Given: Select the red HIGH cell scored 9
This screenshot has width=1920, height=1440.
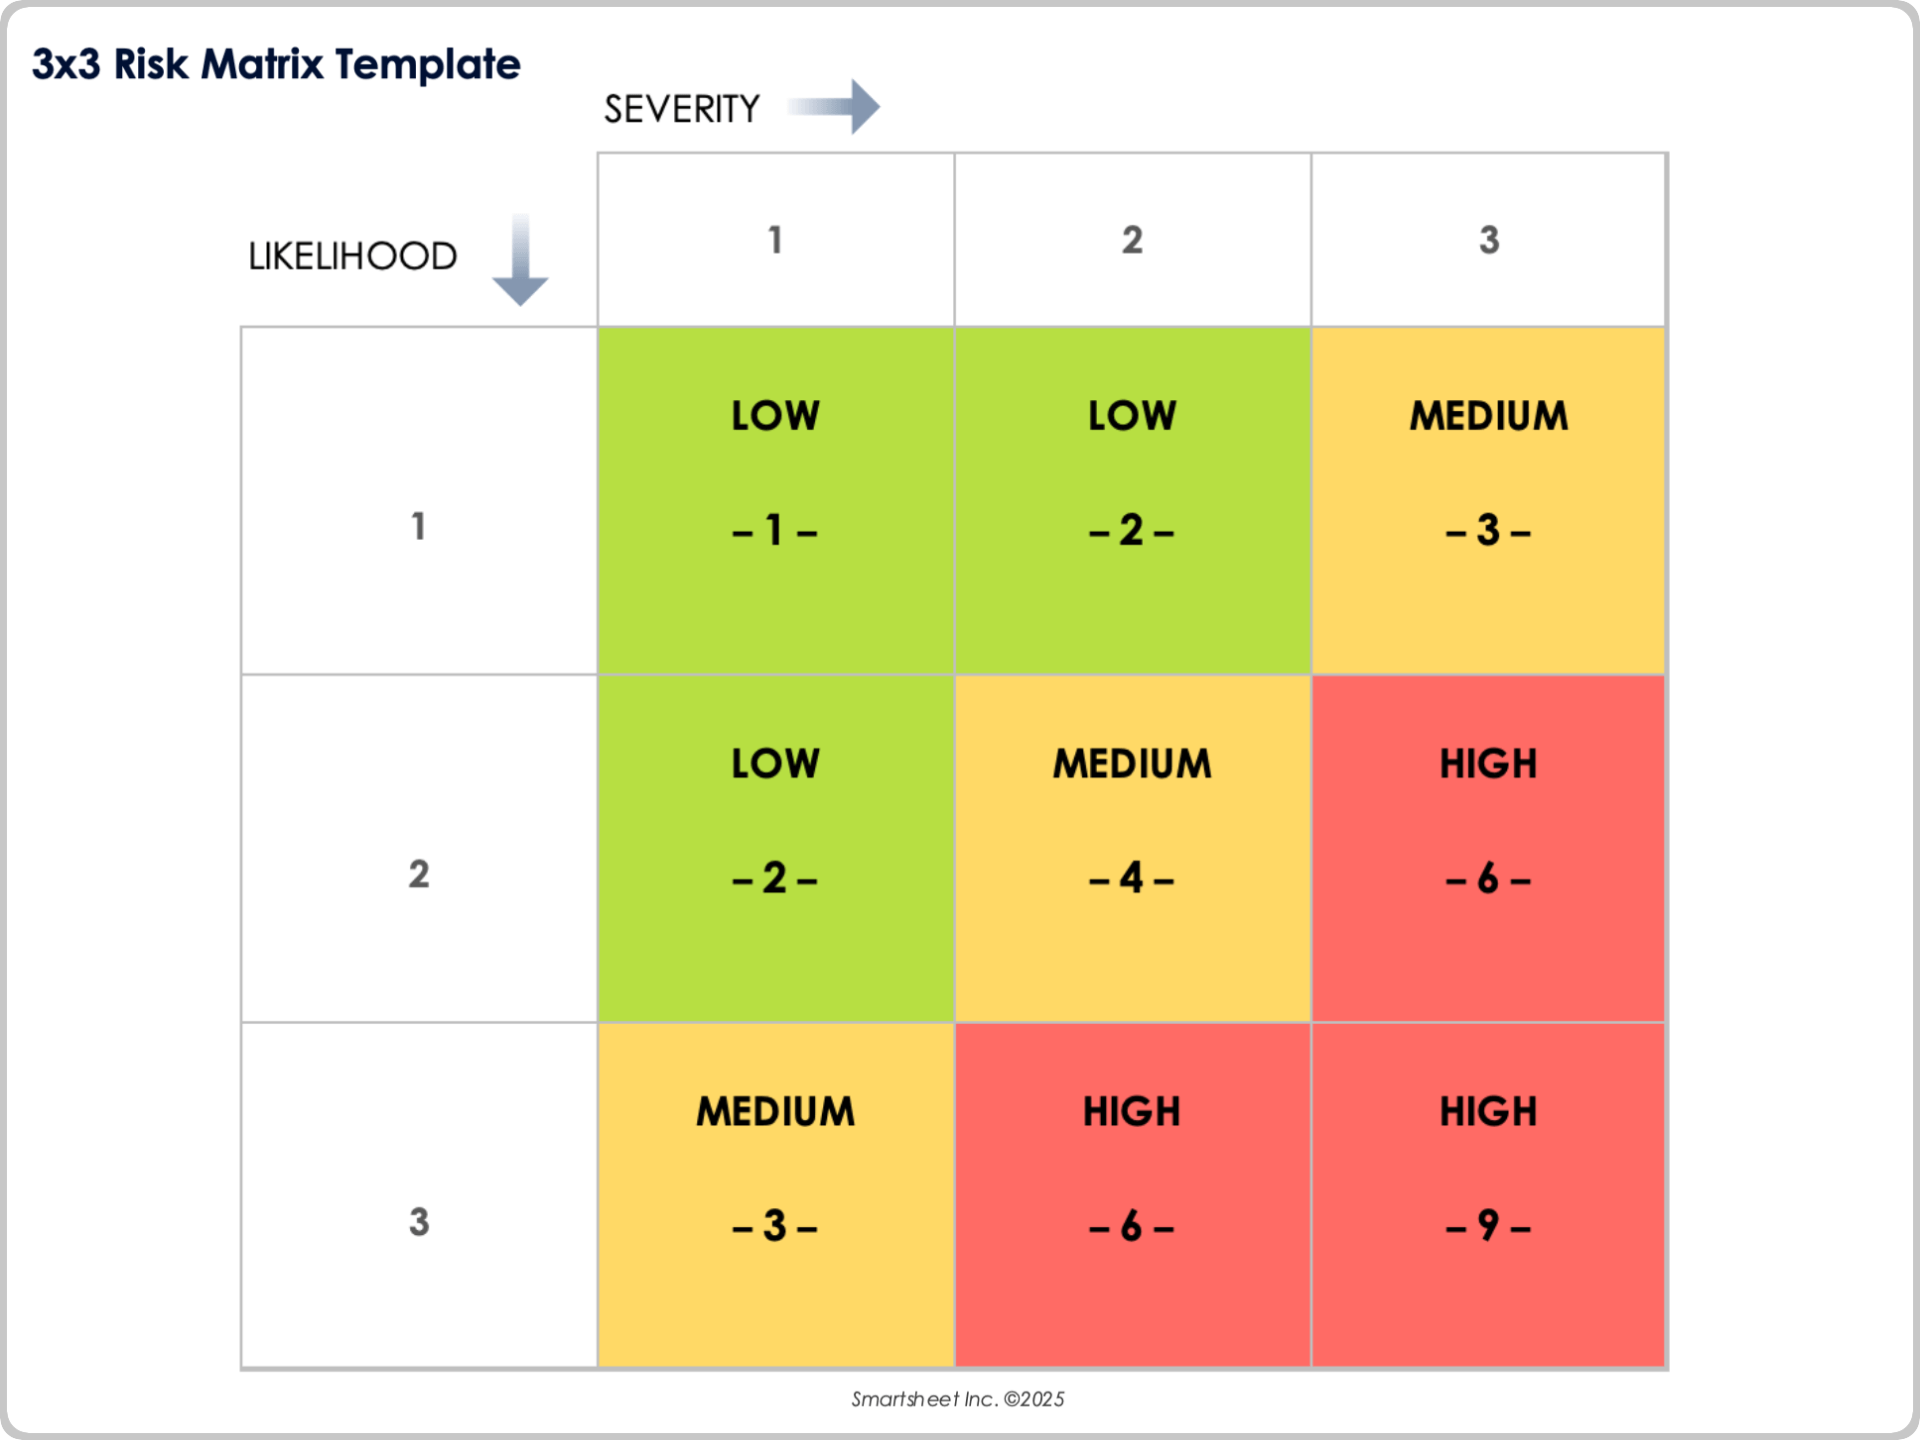Looking at the screenshot, I should tap(1489, 1196).
